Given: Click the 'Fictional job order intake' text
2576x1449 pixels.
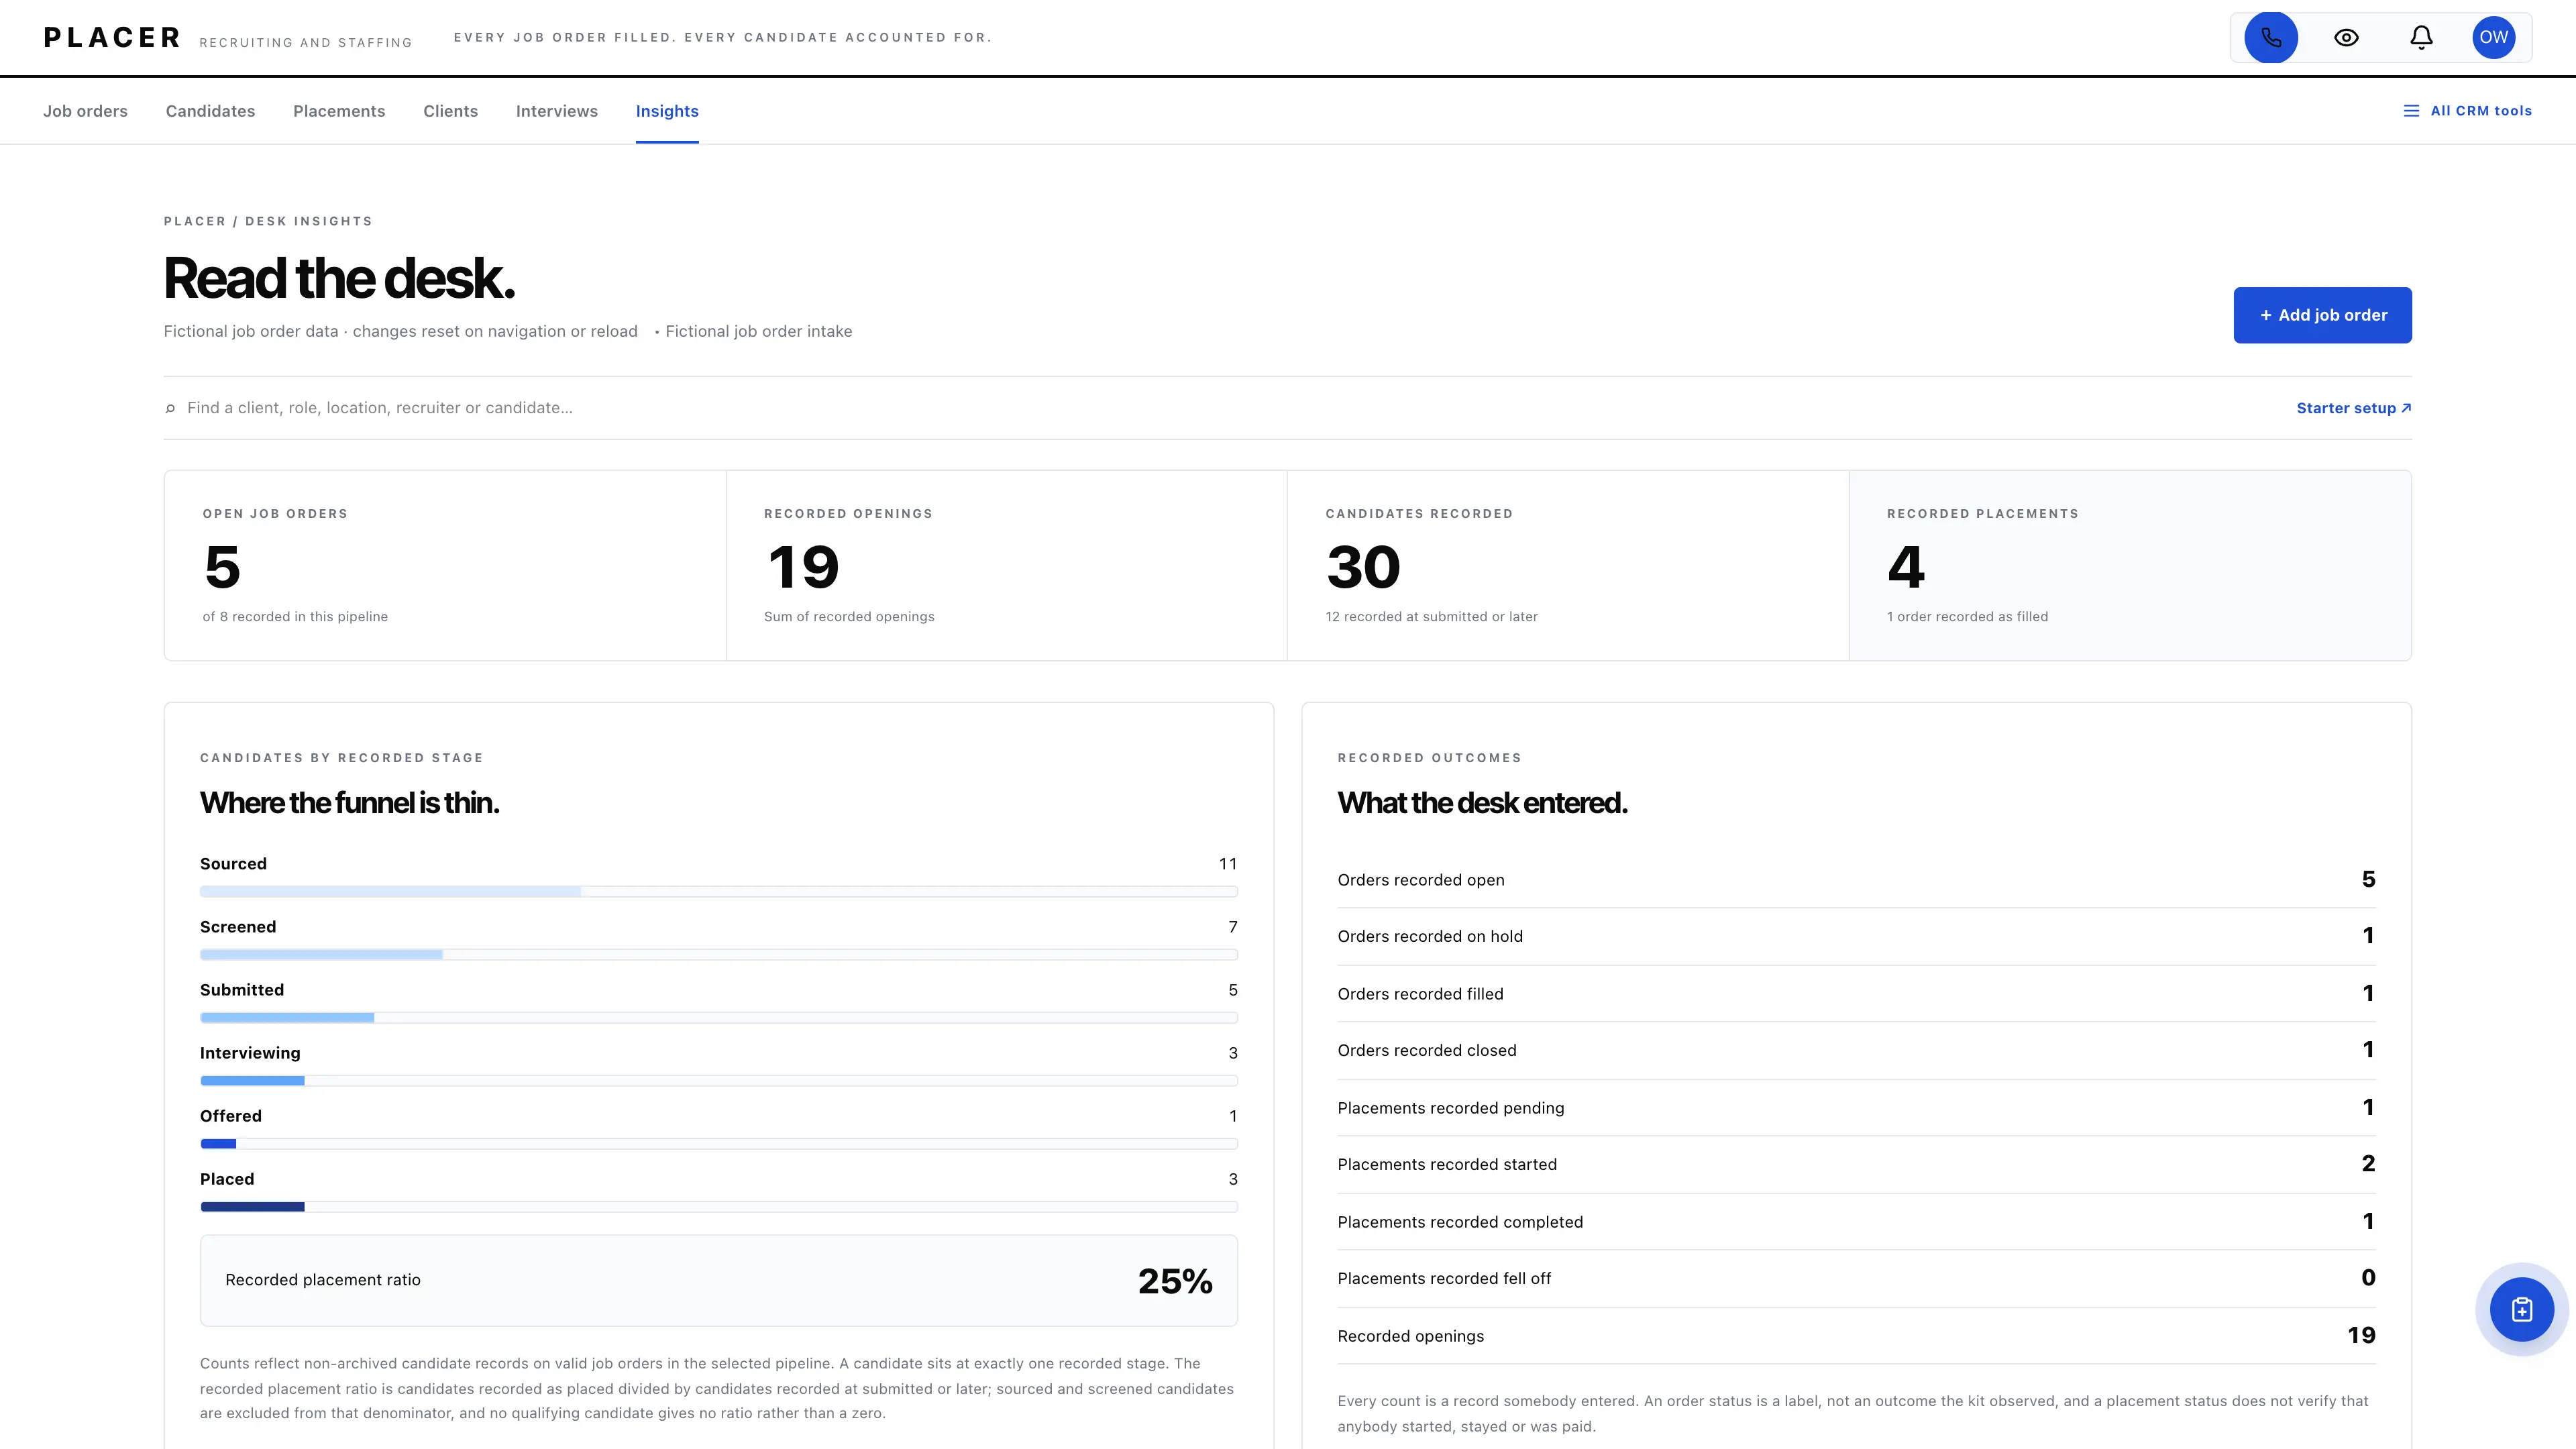Looking at the screenshot, I should [x=759, y=331].
